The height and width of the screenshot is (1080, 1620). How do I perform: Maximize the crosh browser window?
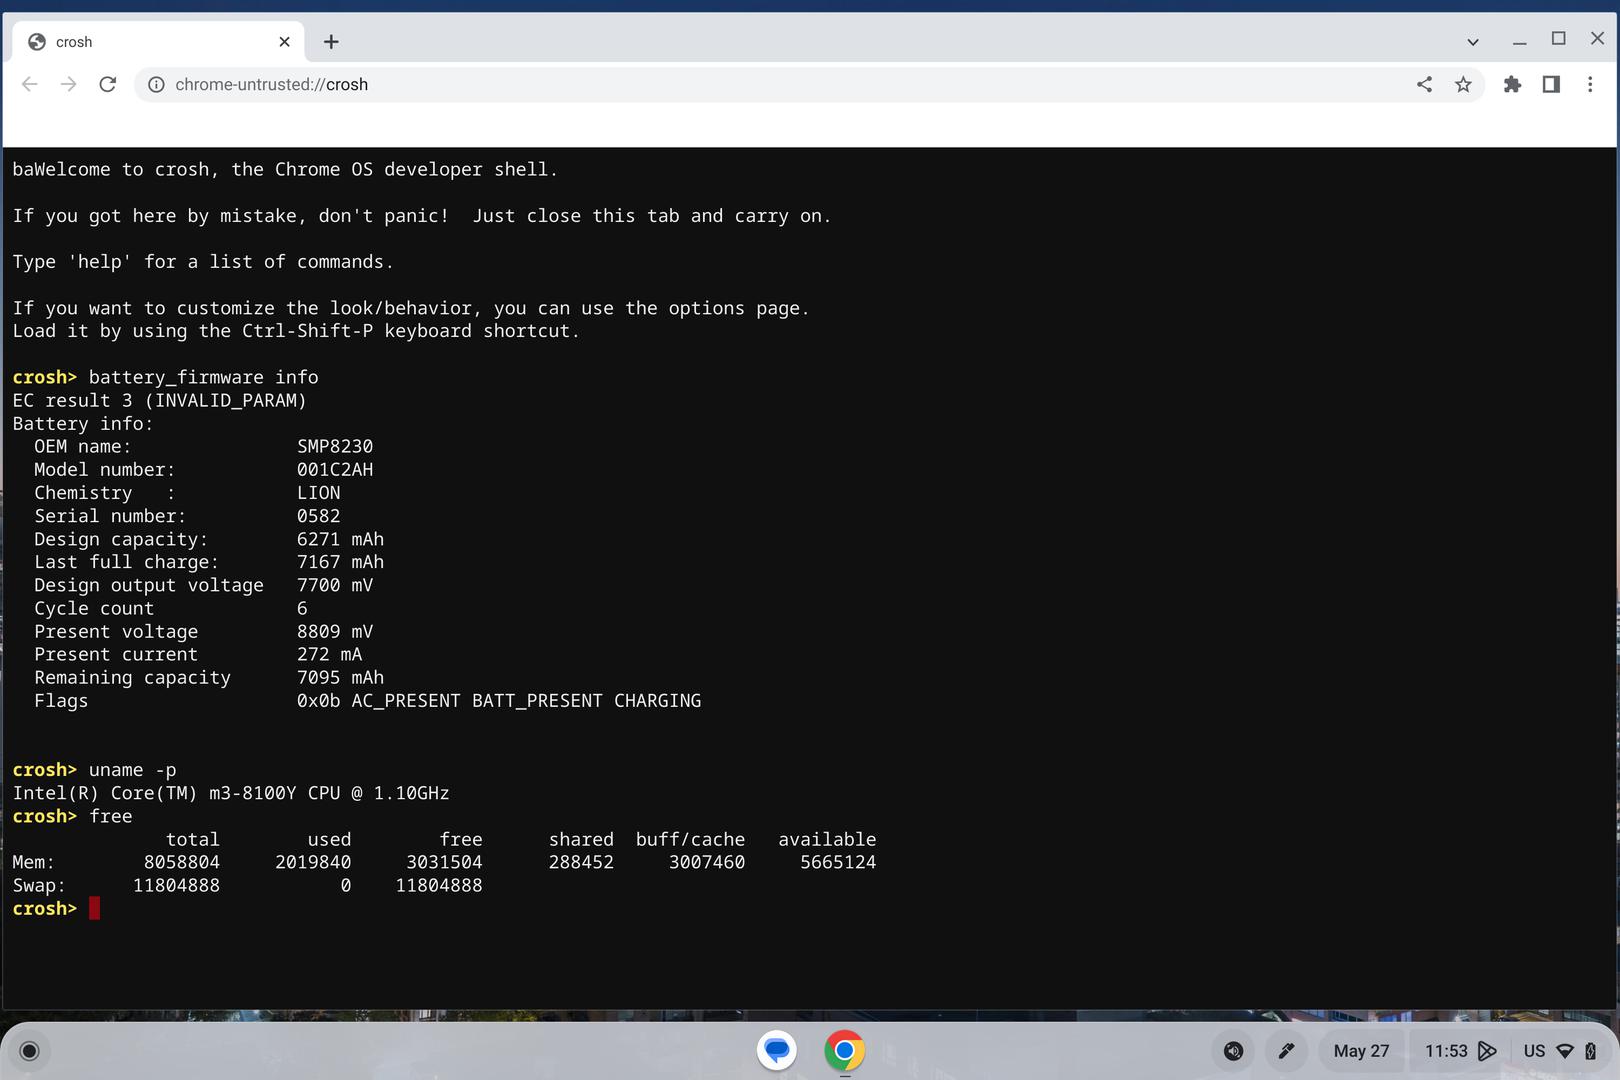(x=1558, y=38)
